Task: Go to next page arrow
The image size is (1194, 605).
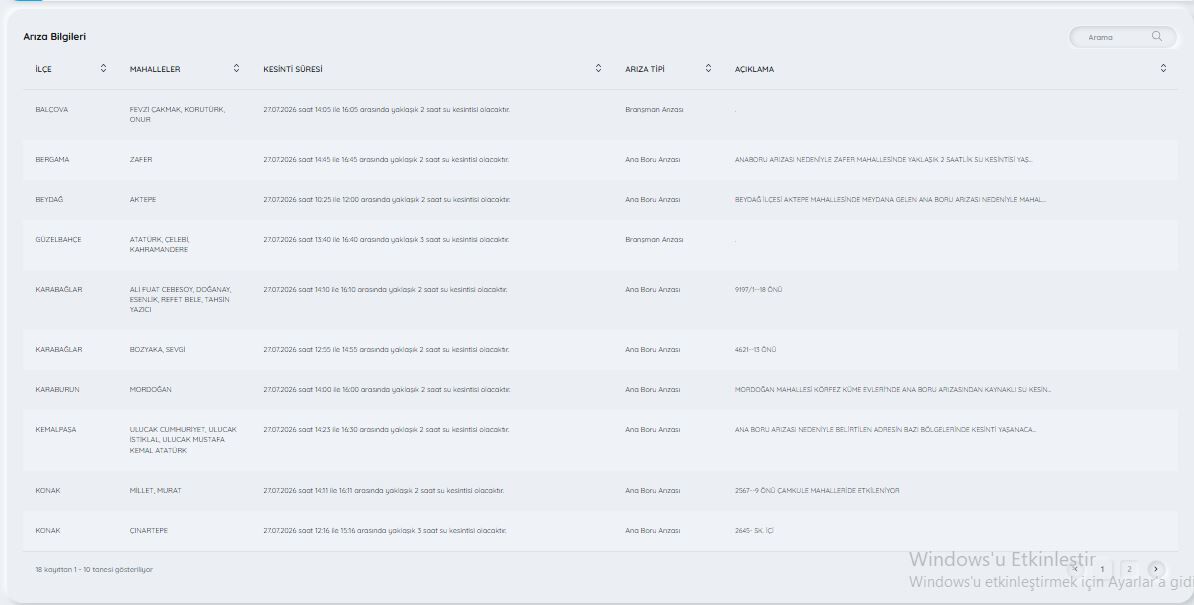Action: (1156, 569)
